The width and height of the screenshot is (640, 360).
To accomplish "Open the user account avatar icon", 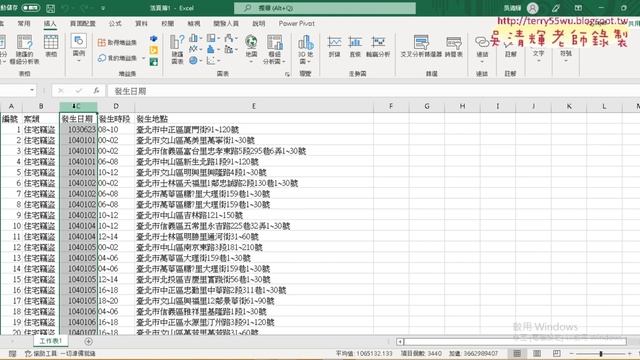I will tap(533, 8).
